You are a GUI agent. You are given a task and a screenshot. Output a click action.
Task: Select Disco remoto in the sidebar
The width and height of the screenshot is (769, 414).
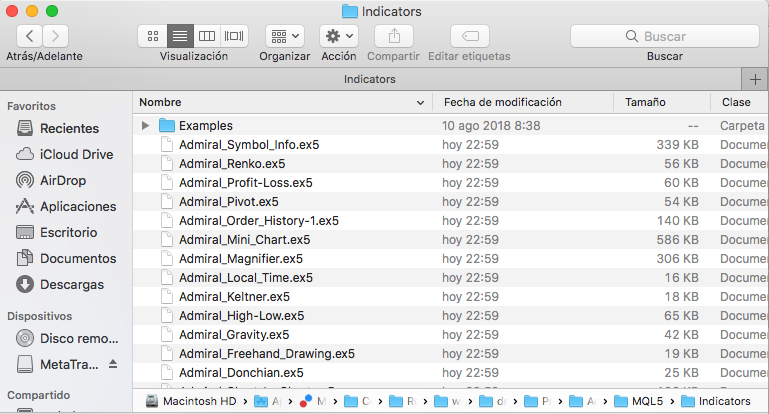67,338
